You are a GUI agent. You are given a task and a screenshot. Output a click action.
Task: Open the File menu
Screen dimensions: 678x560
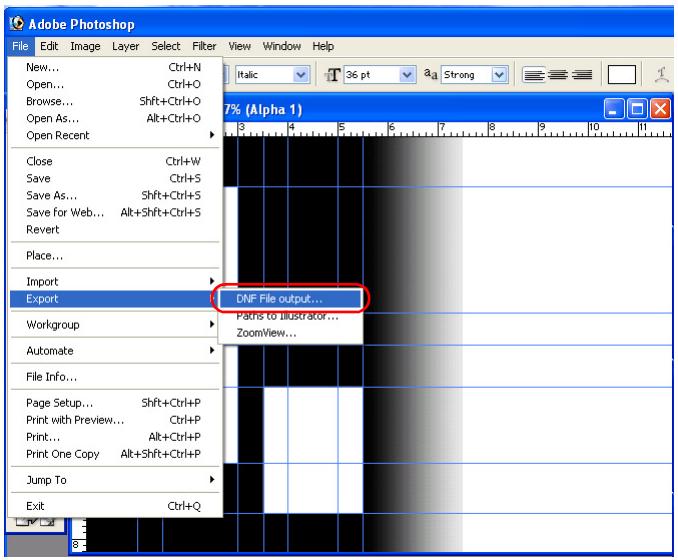click(20, 46)
